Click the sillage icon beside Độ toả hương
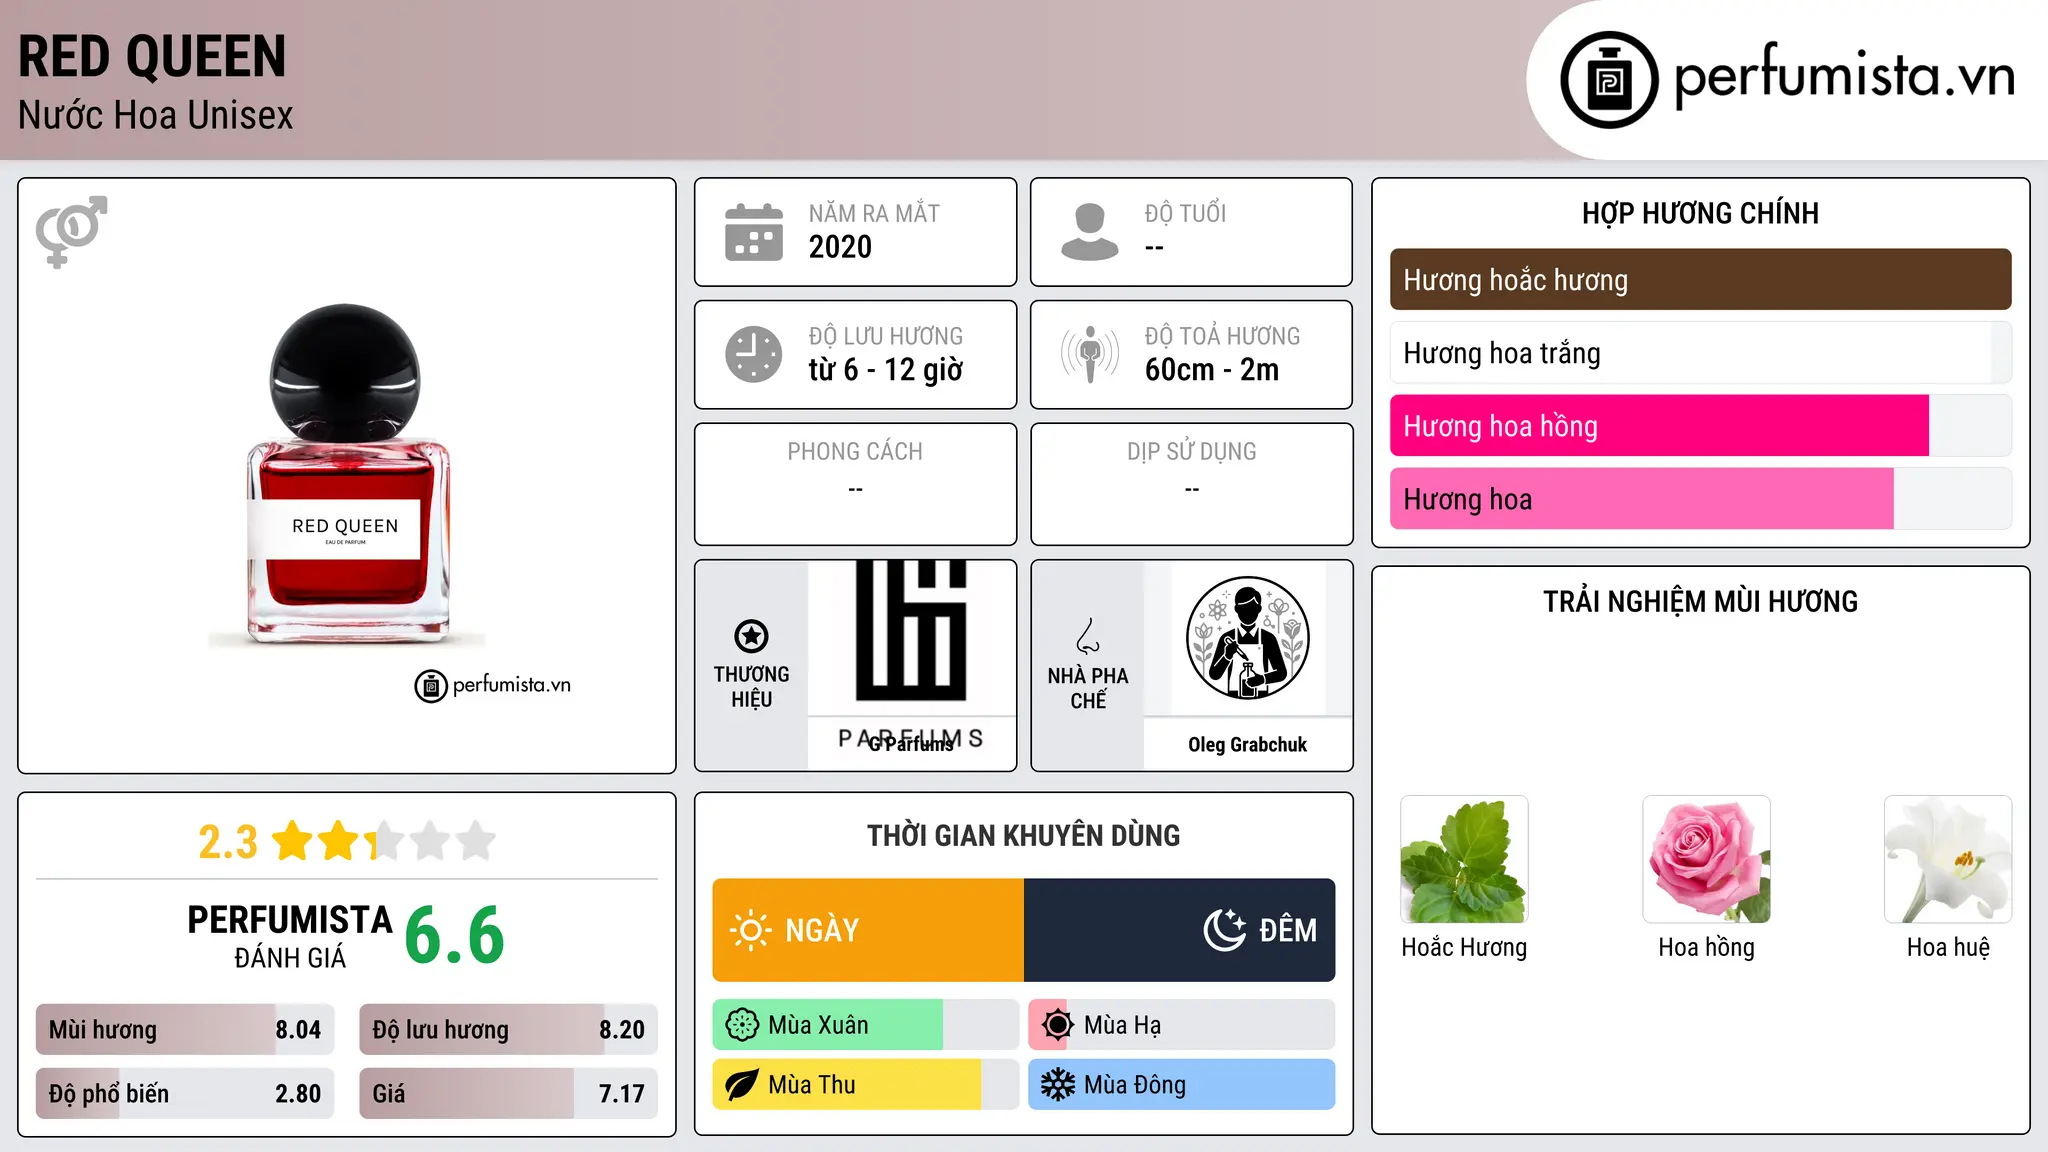The image size is (2048, 1152). click(x=1089, y=354)
